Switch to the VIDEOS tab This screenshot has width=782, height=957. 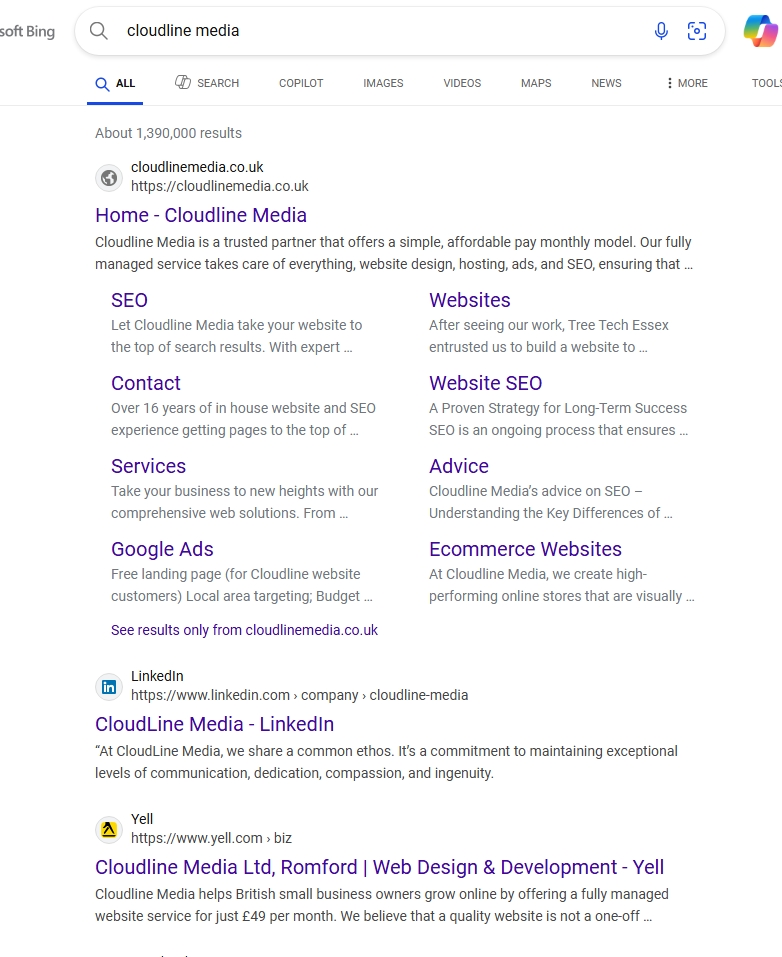(462, 83)
